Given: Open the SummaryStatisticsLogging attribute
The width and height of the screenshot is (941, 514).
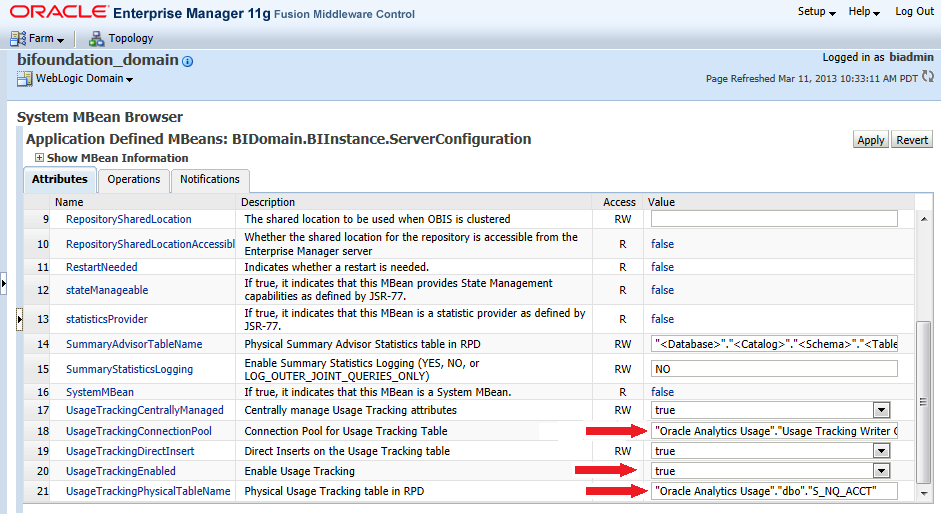Looking at the screenshot, I should pos(129,369).
